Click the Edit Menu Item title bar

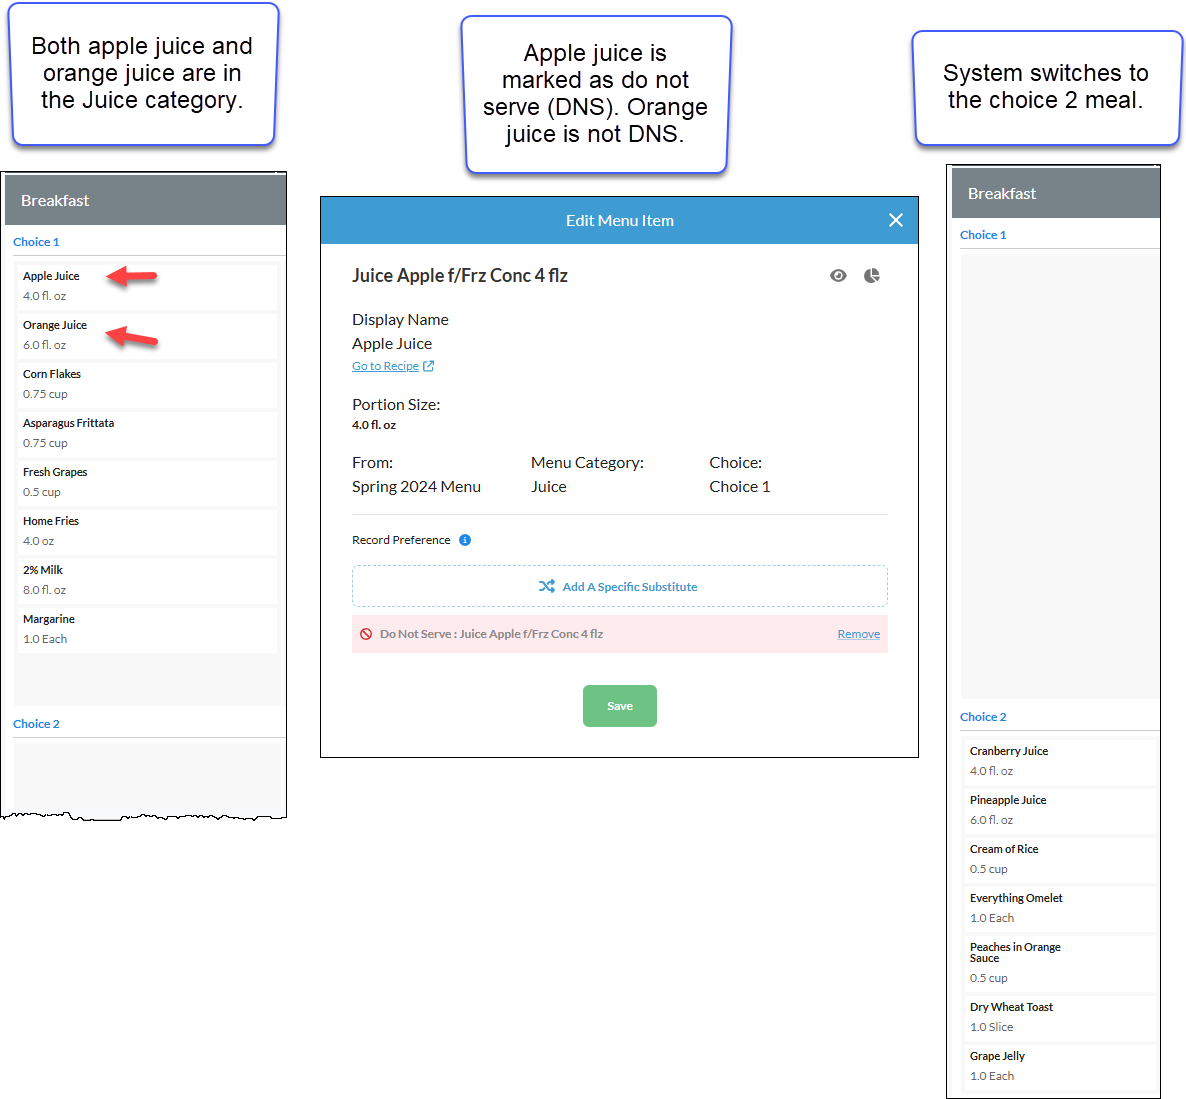[619, 220]
